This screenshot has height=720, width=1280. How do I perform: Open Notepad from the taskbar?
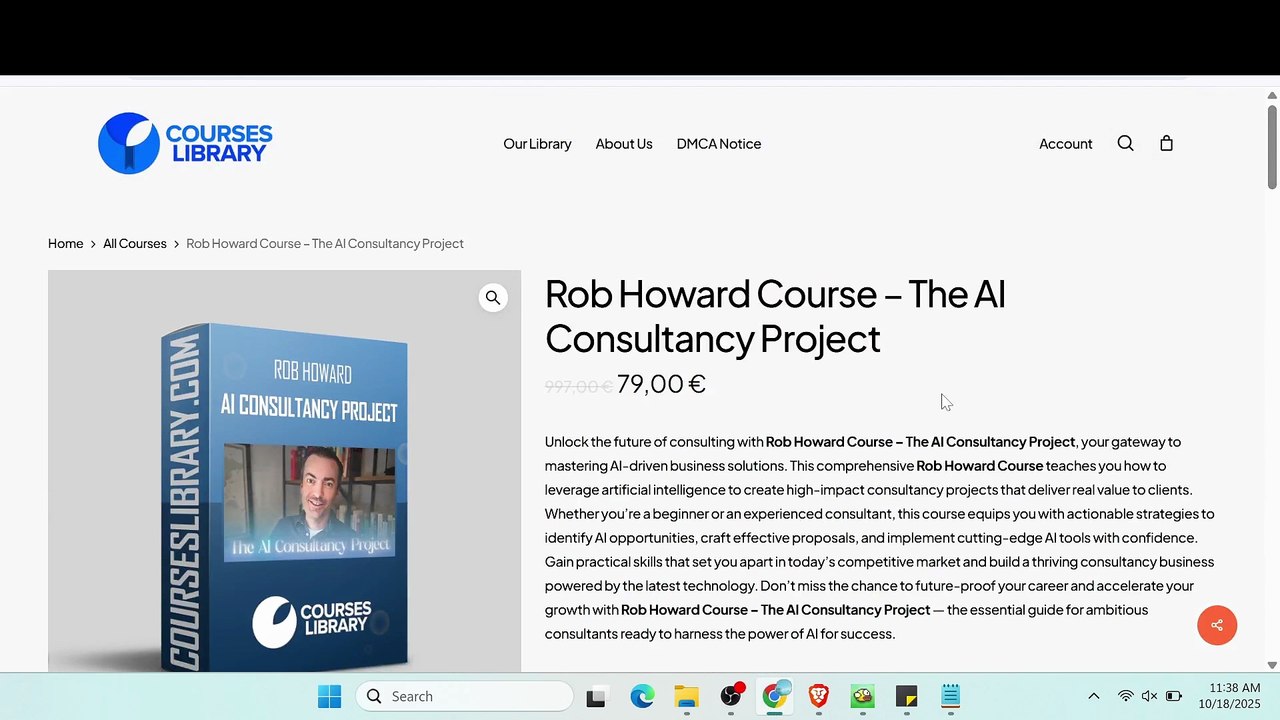(951, 696)
